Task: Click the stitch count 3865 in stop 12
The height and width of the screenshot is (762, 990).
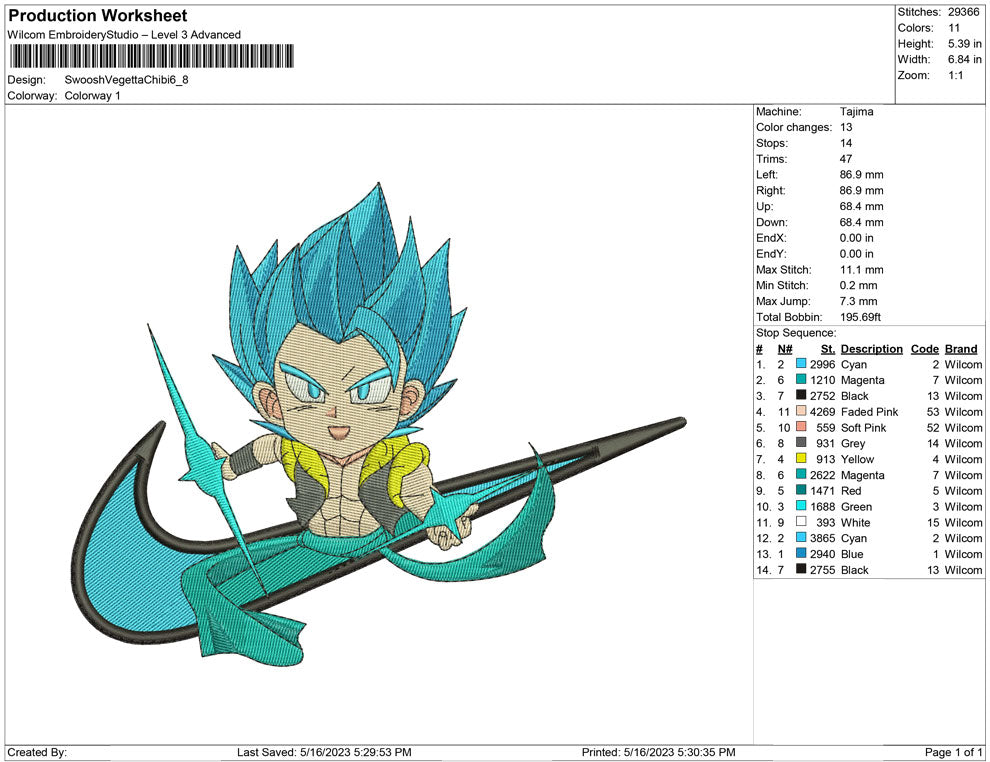Action: click(x=823, y=538)
